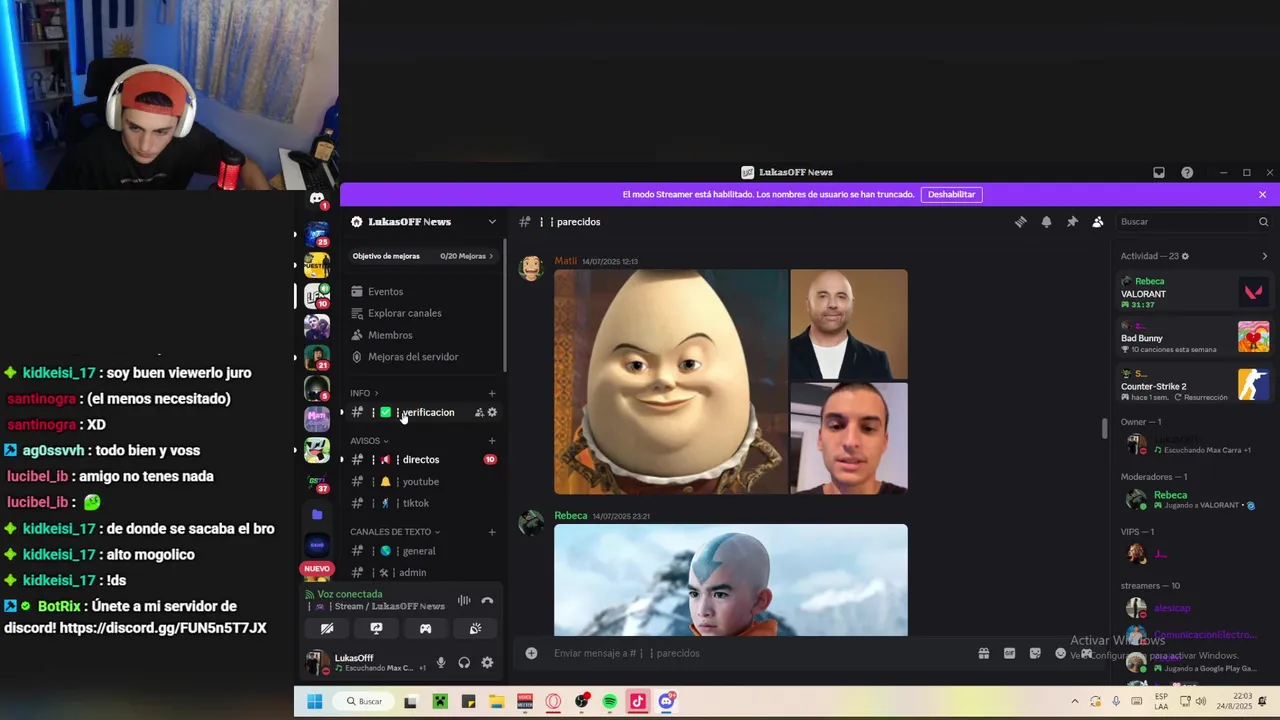Open Activity settings gear next to Actividad
The width and height of the screenshot is (1280, 720).
1186,256
